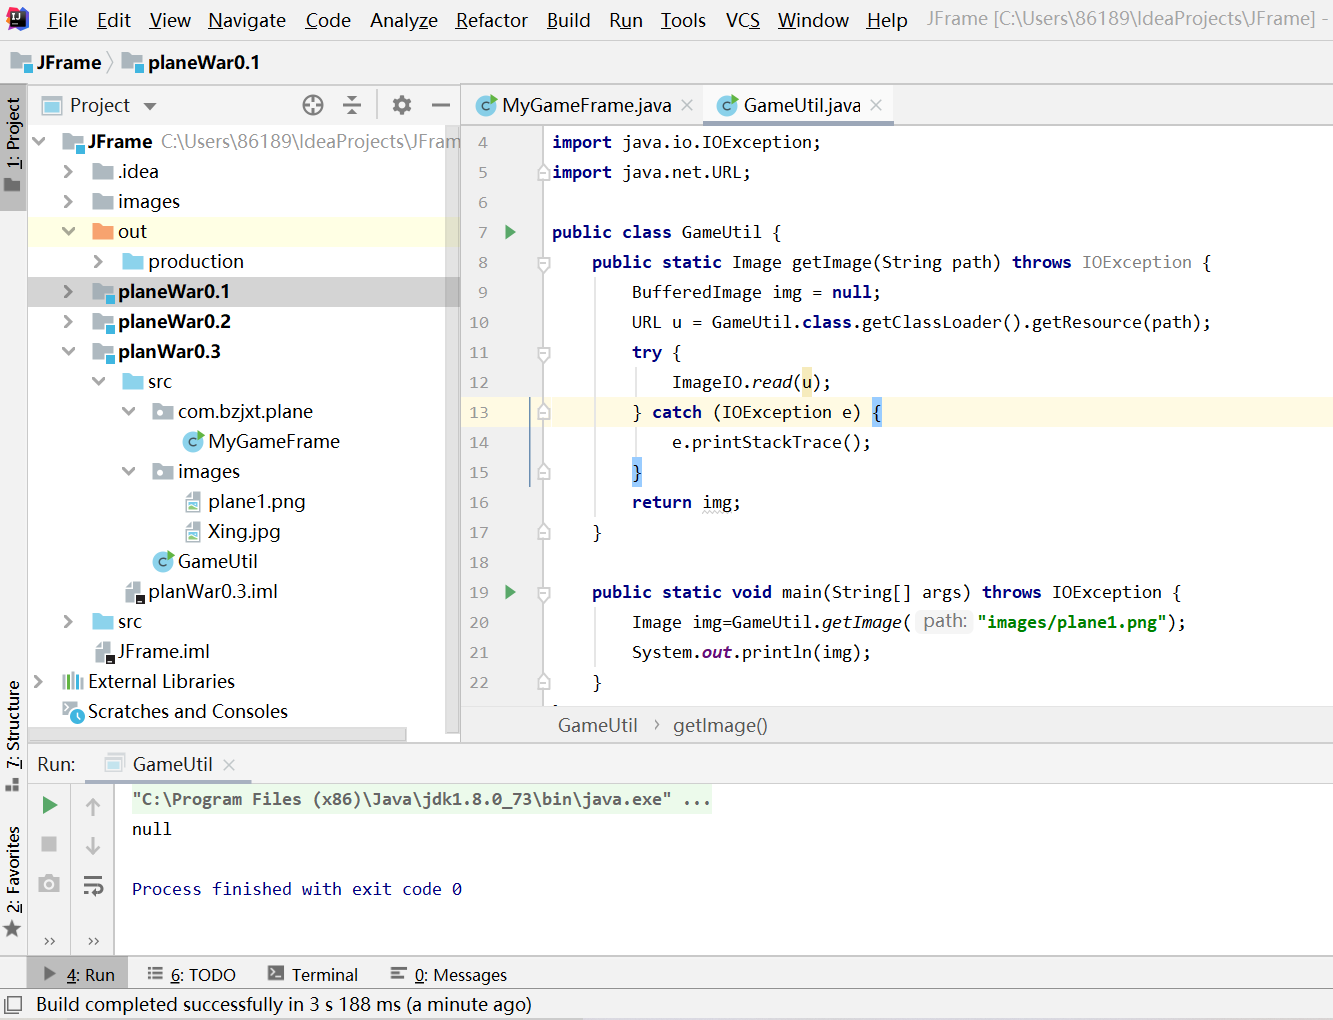This screenshot has height=1020, width=1333.
Task: Click the locate/scroll-from-source target icon
Action: point(313,105)
